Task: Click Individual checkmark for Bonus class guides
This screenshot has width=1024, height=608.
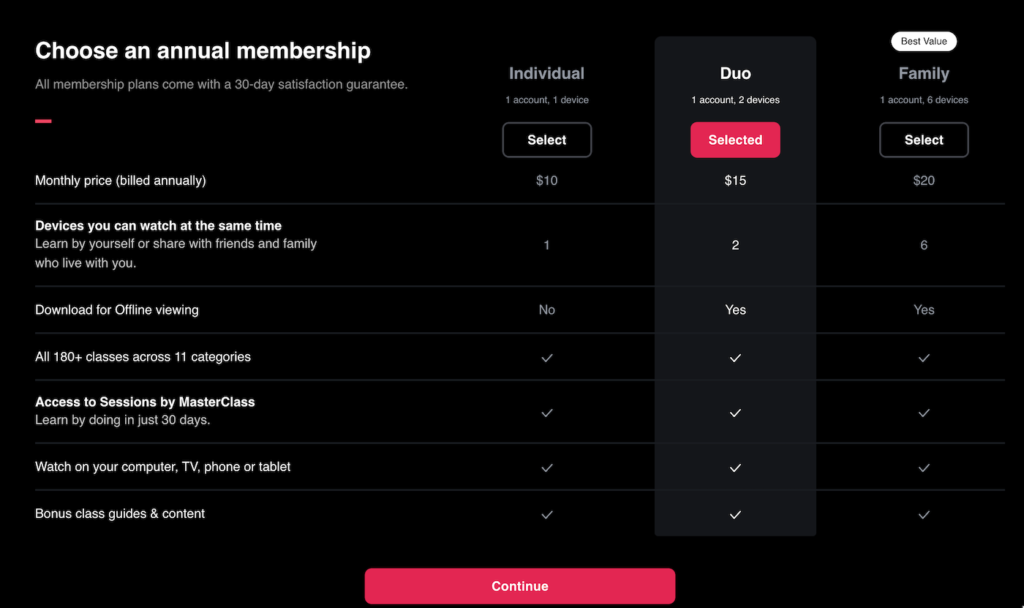Action: point(547,515)
